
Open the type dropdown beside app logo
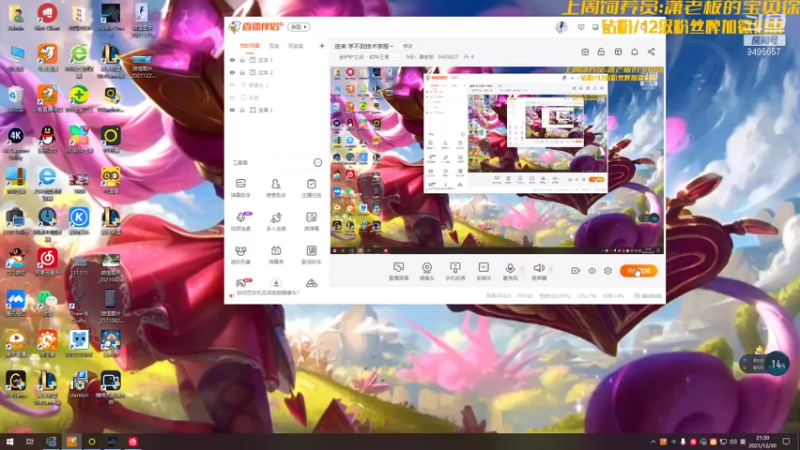(298, 27)
